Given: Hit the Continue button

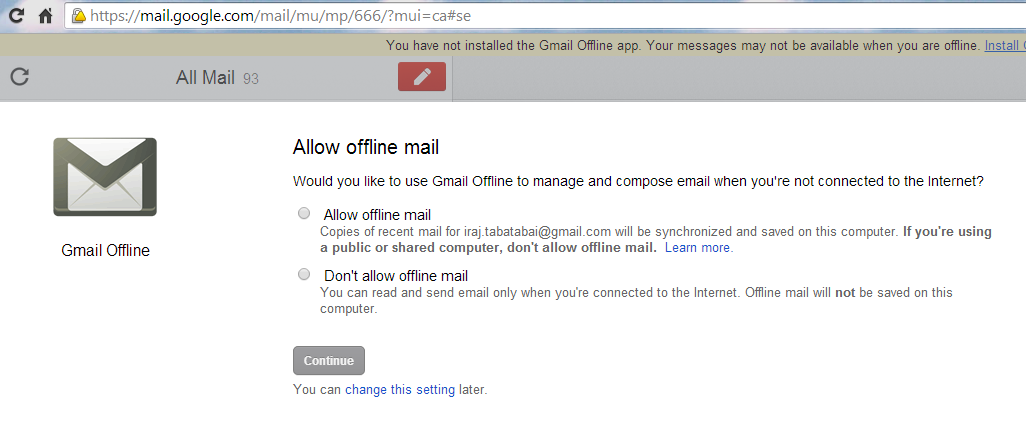Looking at the screenshot, I should [x=328, y=361].
